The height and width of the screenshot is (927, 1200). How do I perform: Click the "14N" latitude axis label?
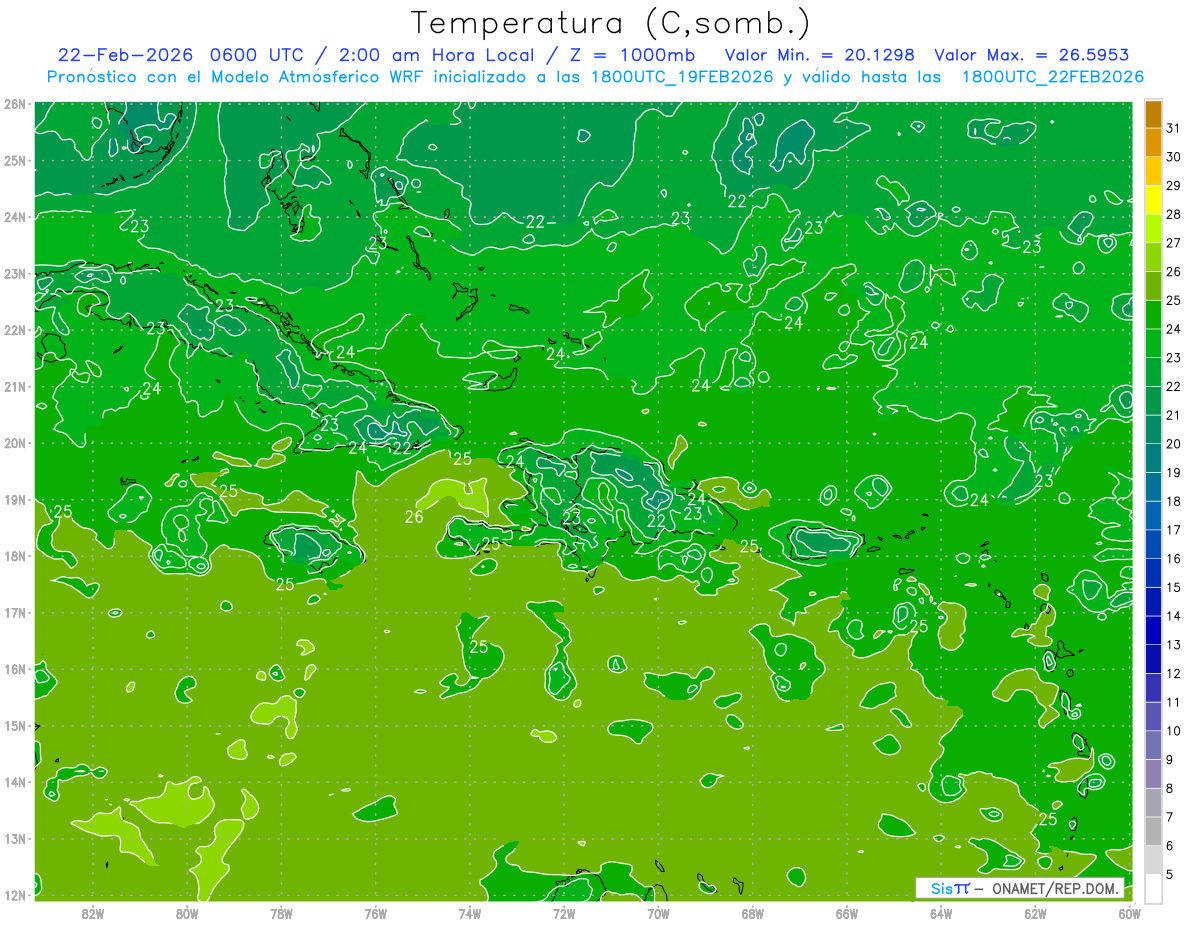[15, 782]
